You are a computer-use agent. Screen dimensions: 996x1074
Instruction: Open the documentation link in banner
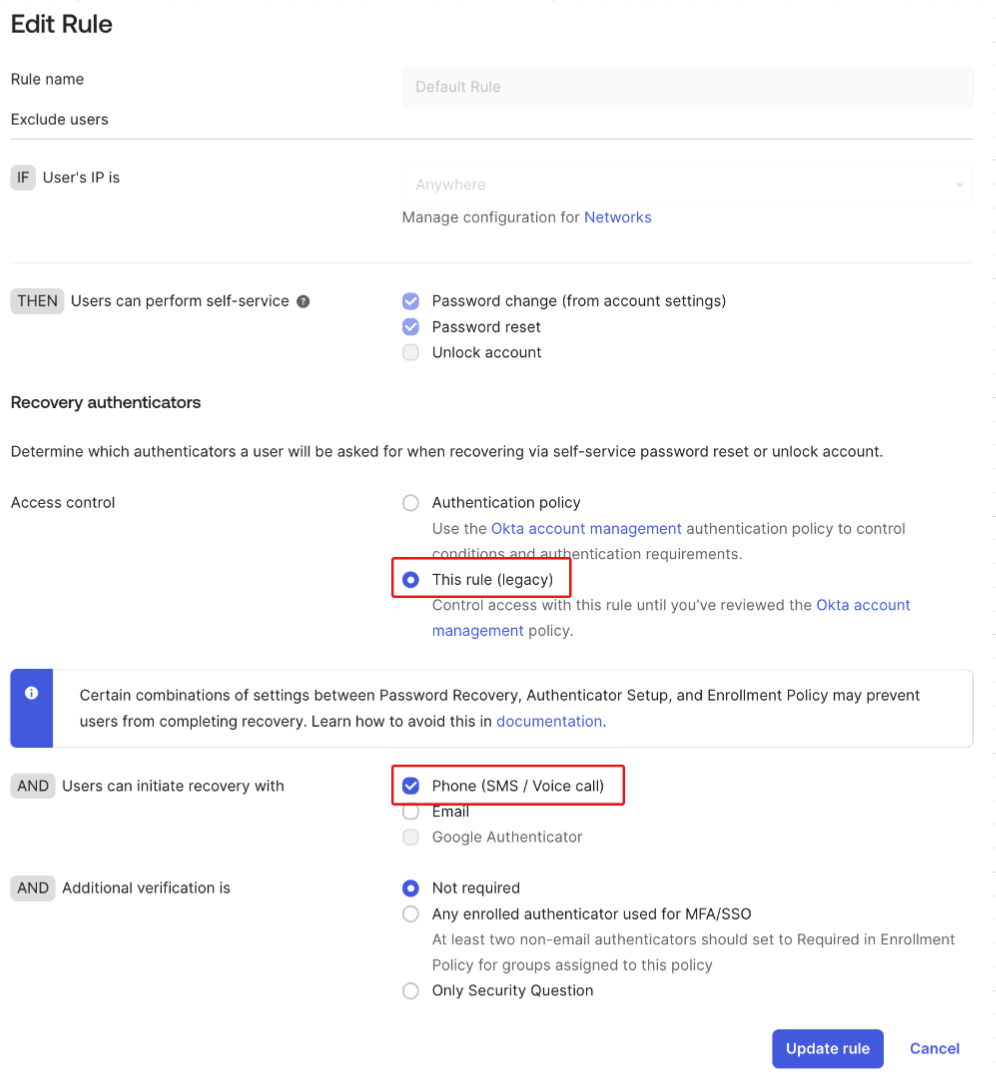pos(549,721)
